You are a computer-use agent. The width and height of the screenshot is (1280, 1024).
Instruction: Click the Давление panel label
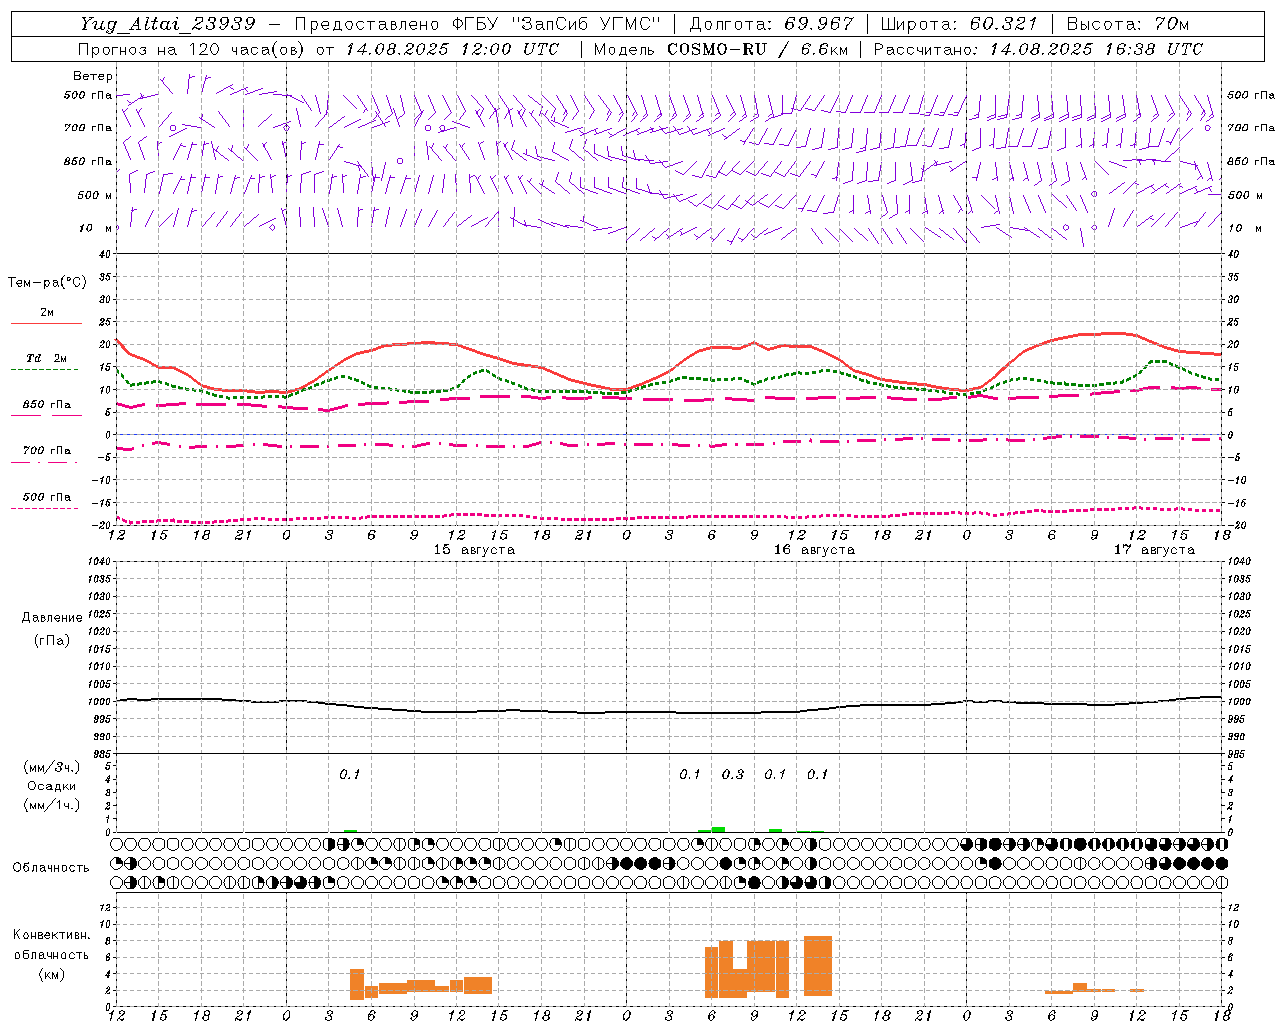pyautogui.click(x=51, y=617)
